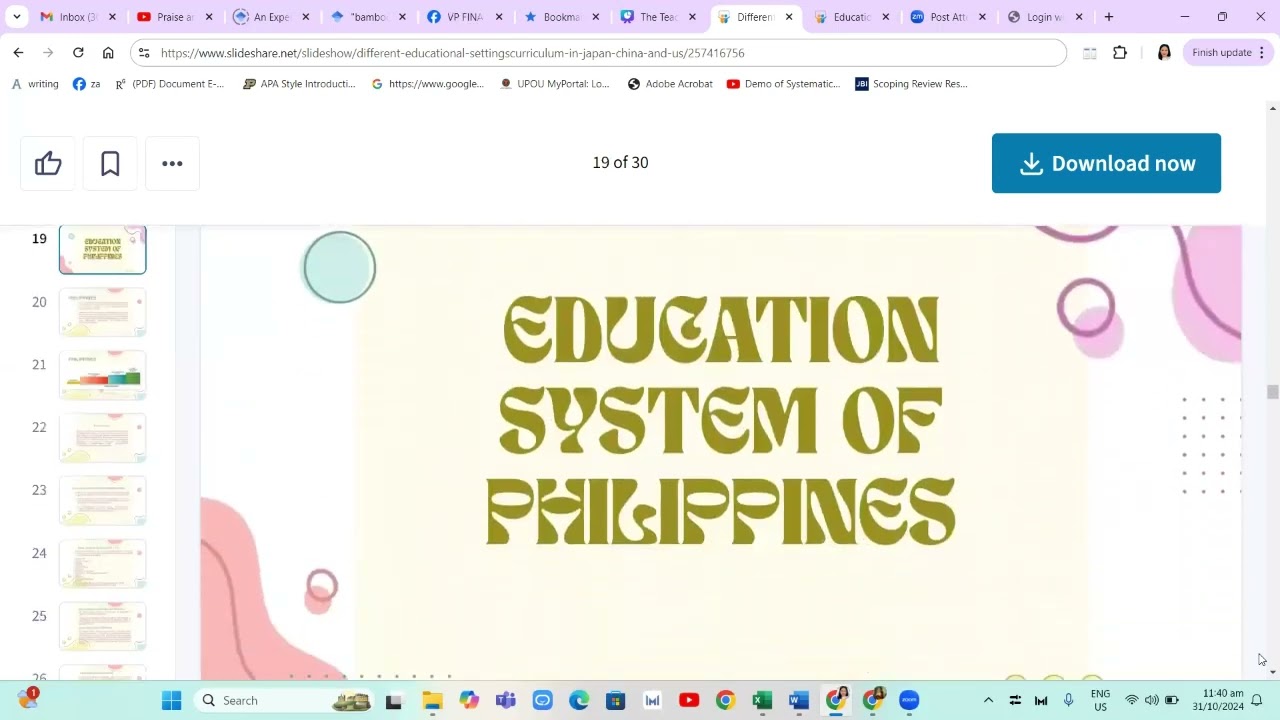This screenshot has width=1280, height=720.
Task: Open YouTube app from the taskbar
Action: (689, 700)
